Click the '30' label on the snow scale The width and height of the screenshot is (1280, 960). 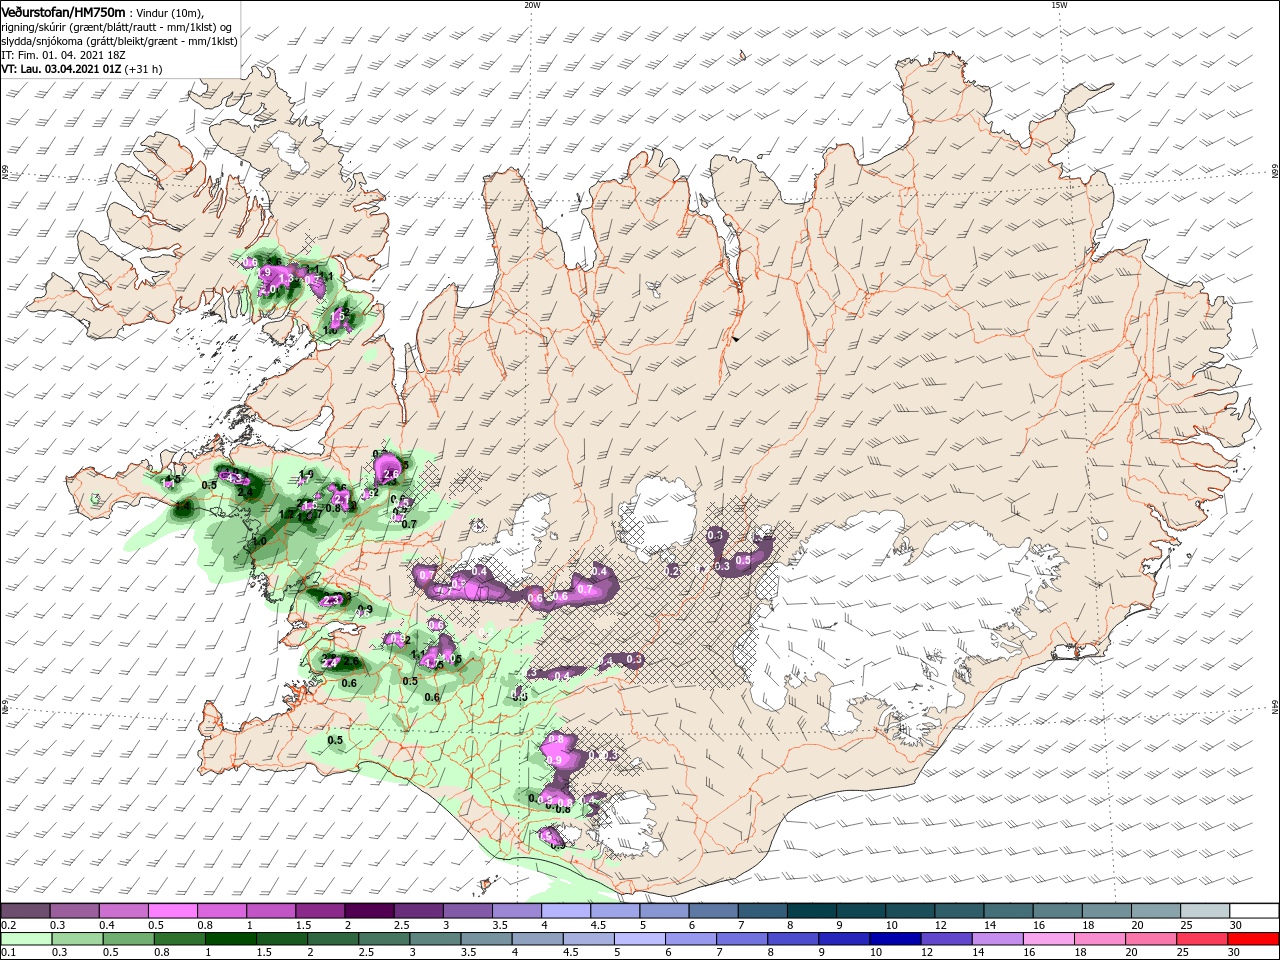pos(1236,925)
